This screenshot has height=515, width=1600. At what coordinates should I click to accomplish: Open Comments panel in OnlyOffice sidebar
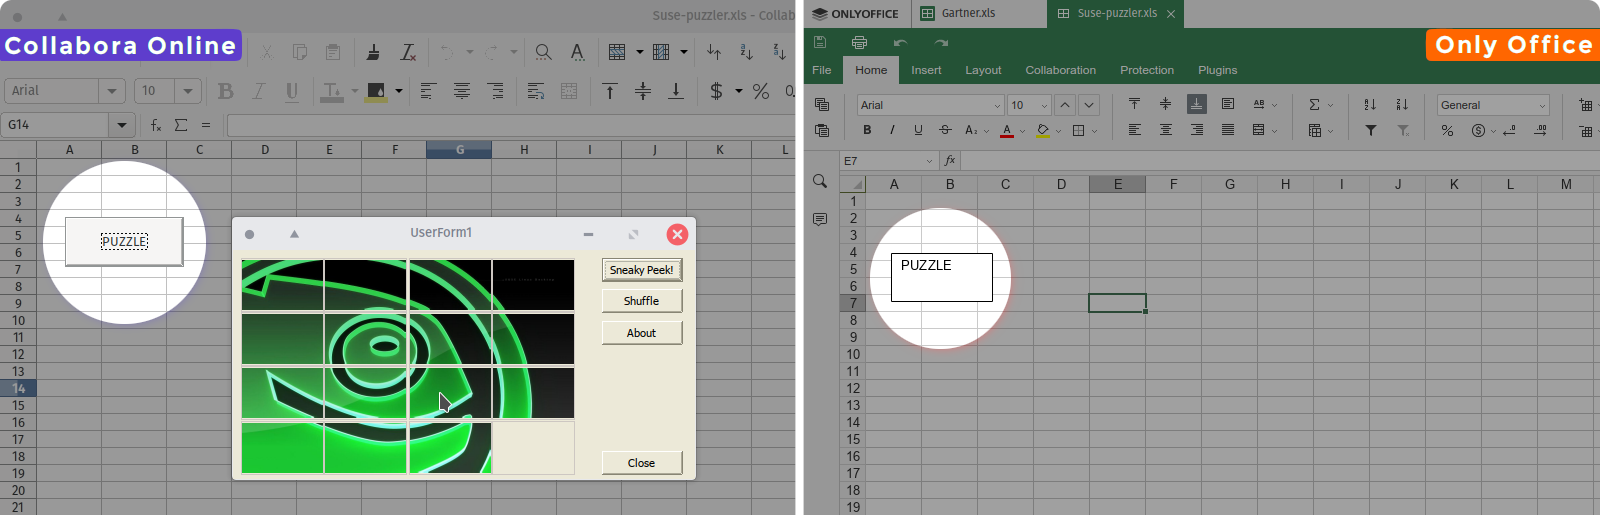[x=820, y=219]
